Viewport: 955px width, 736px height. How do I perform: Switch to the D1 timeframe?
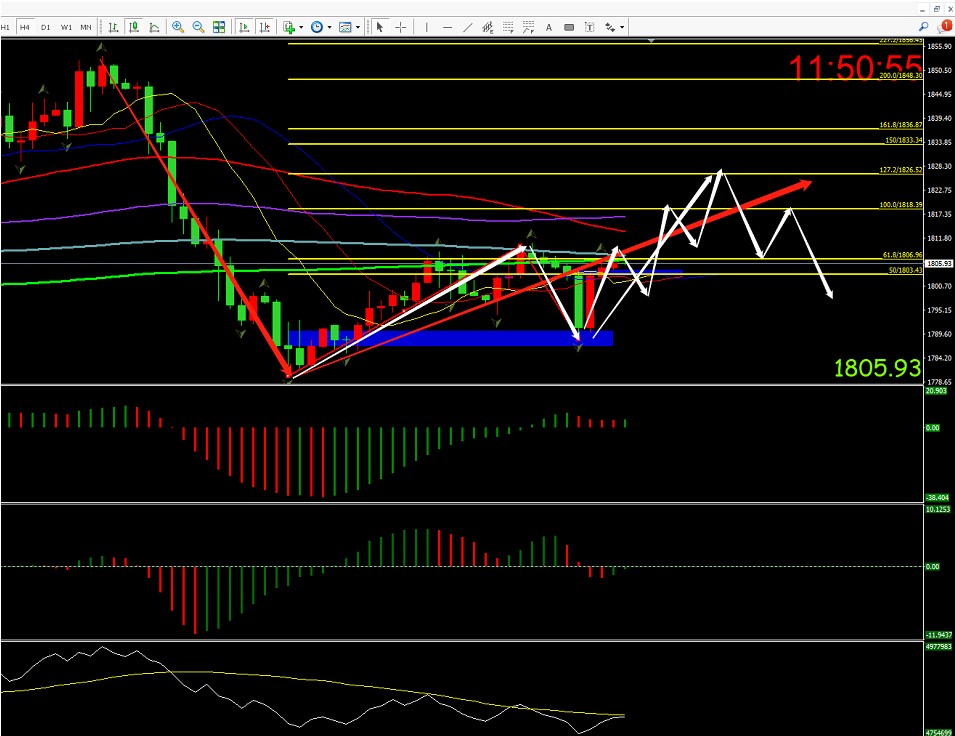click(x=46, y=27)
